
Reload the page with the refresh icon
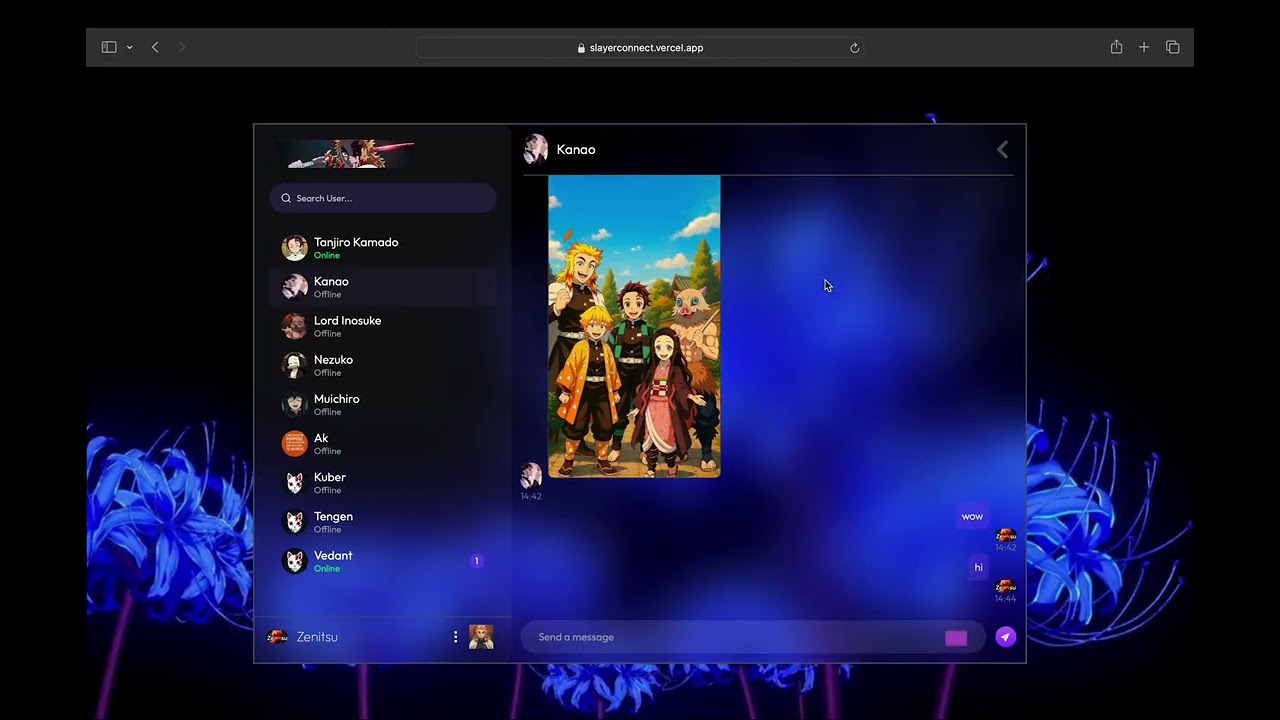coord(854,47)
